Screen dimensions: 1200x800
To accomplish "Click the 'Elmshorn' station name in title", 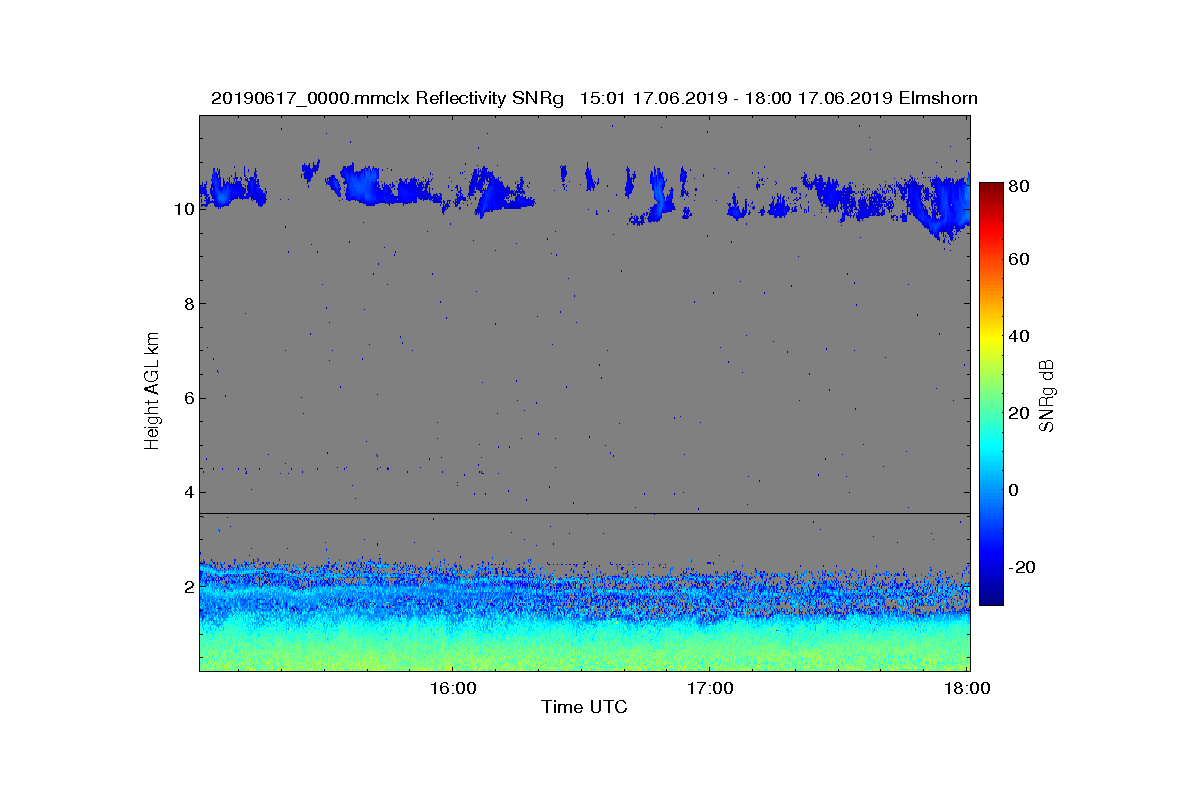I will (936, 98).
